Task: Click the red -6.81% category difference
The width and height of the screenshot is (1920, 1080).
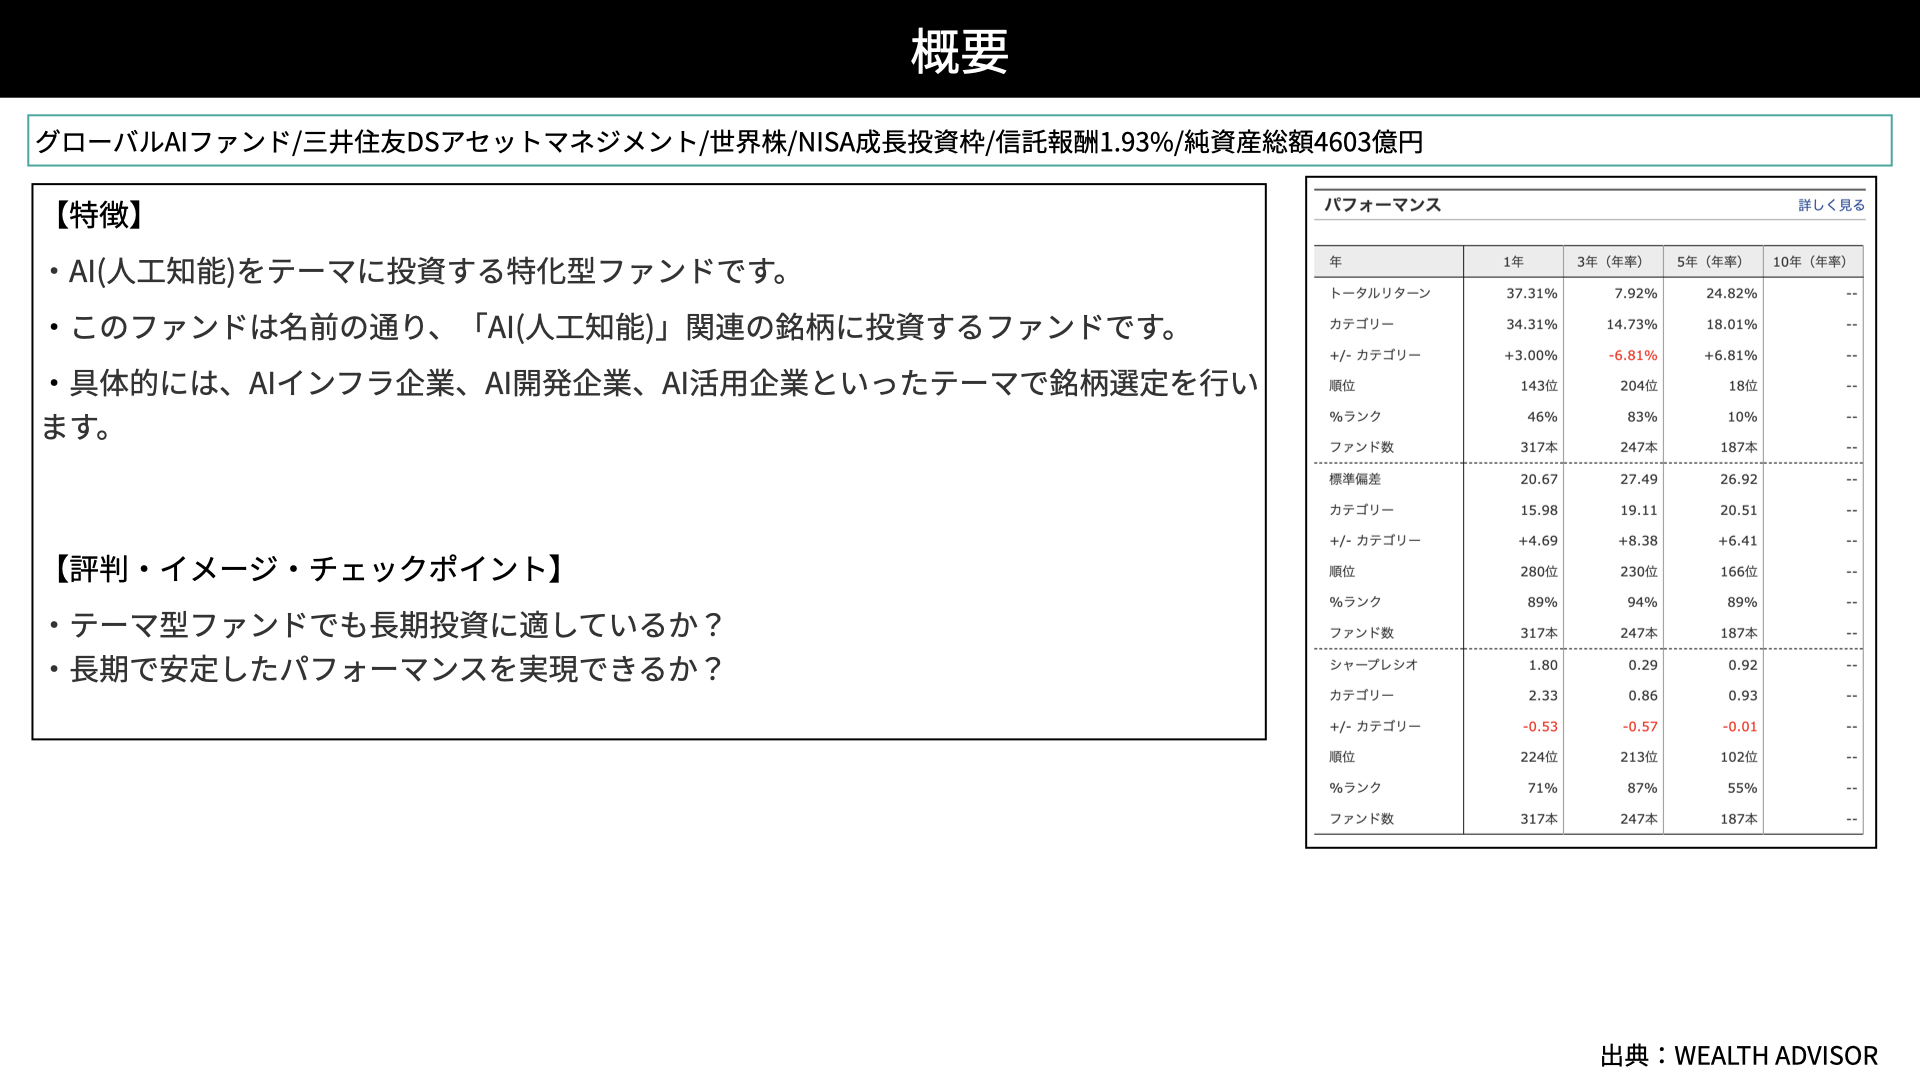Action: tap(1633, 355)
